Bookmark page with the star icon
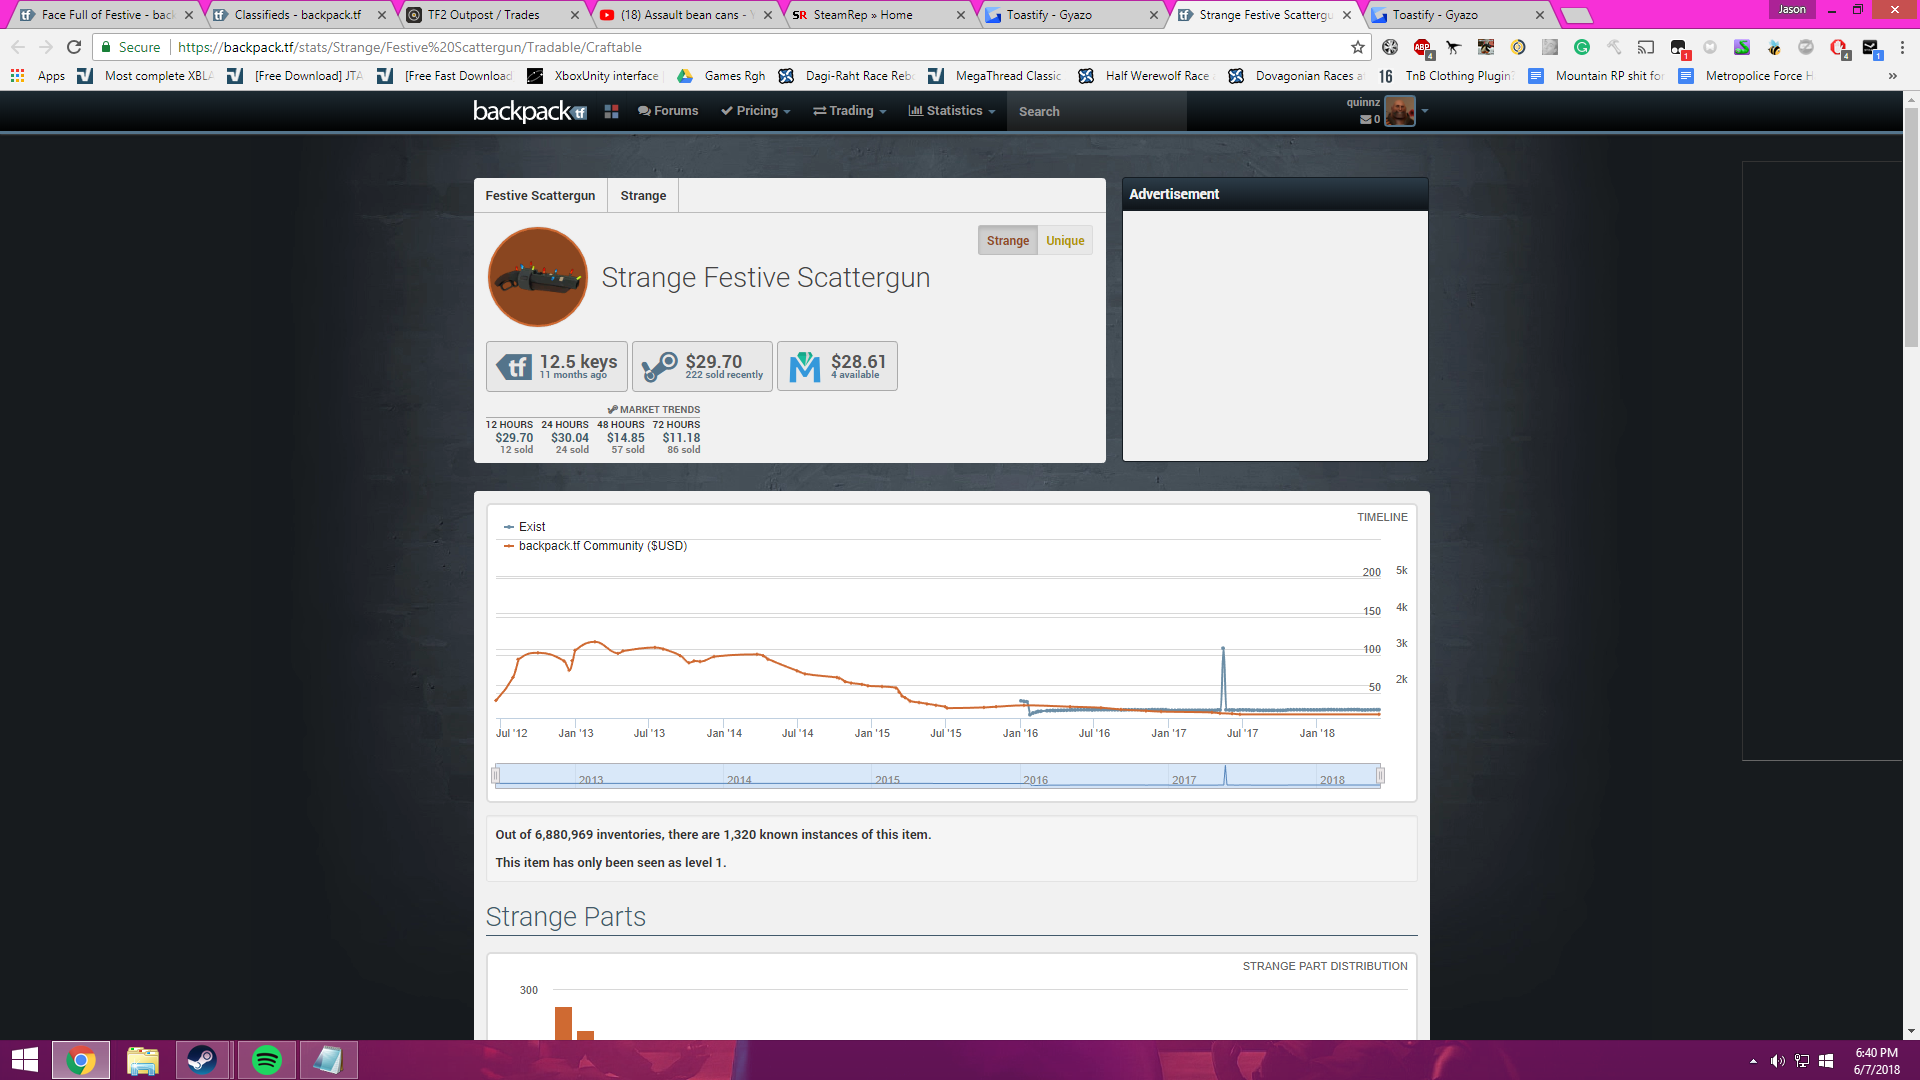 (1357, 47)
